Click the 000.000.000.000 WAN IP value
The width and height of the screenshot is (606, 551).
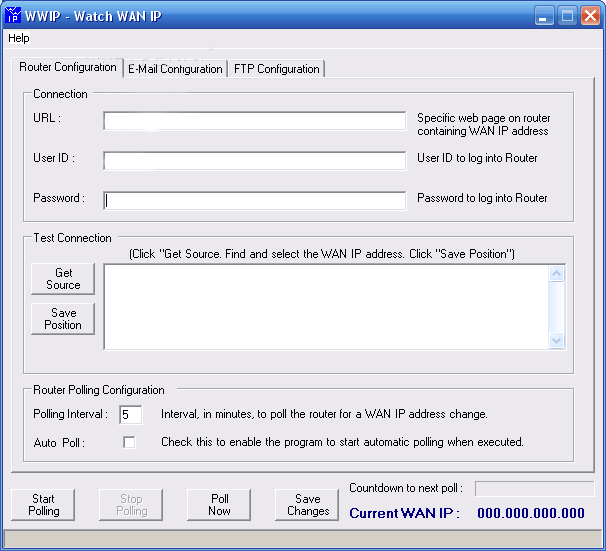click(x=531, y=513)
